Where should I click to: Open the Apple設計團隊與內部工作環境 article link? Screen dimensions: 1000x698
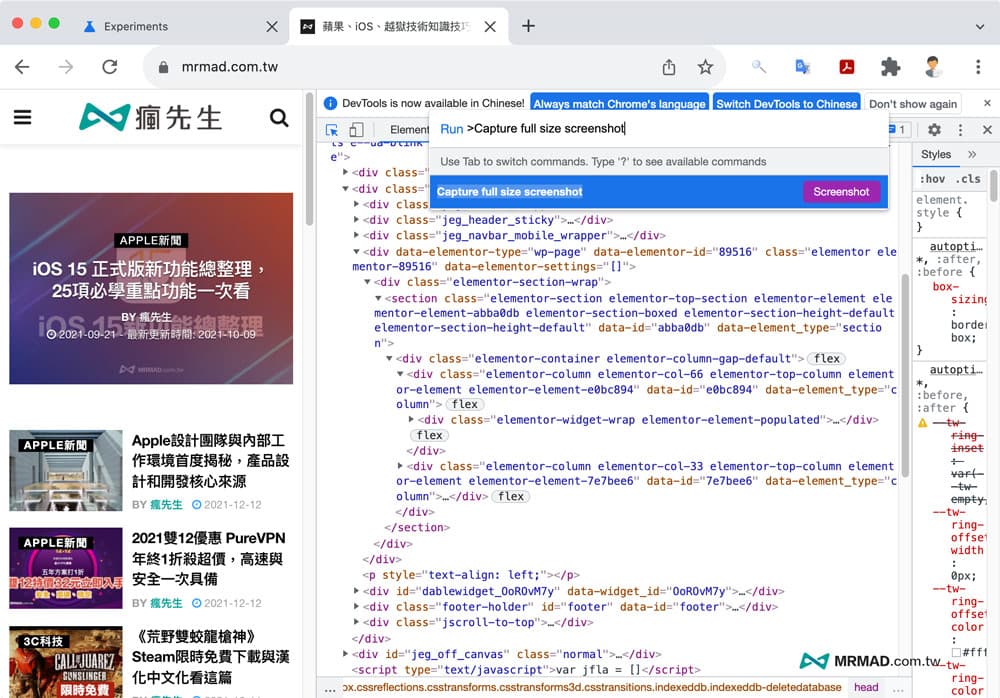[x=210, y=461]
